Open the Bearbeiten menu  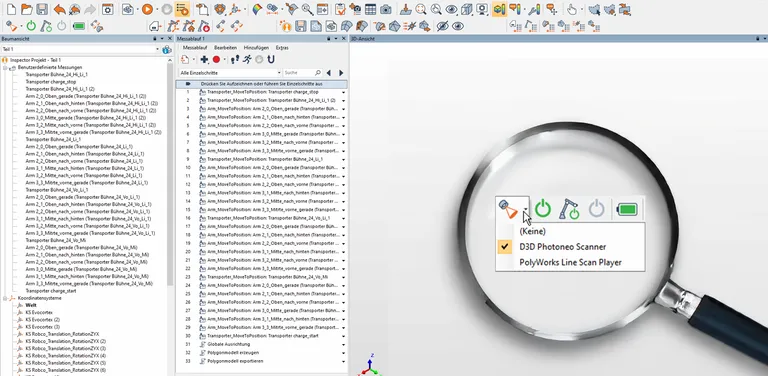(x=225, y=47)
